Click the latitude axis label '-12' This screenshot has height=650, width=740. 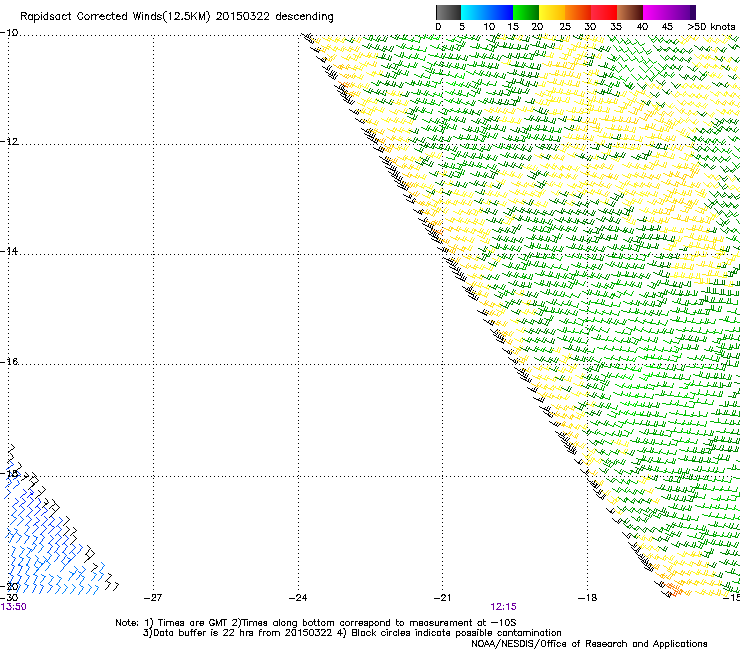pyautogui.click(x=9, y=142)
